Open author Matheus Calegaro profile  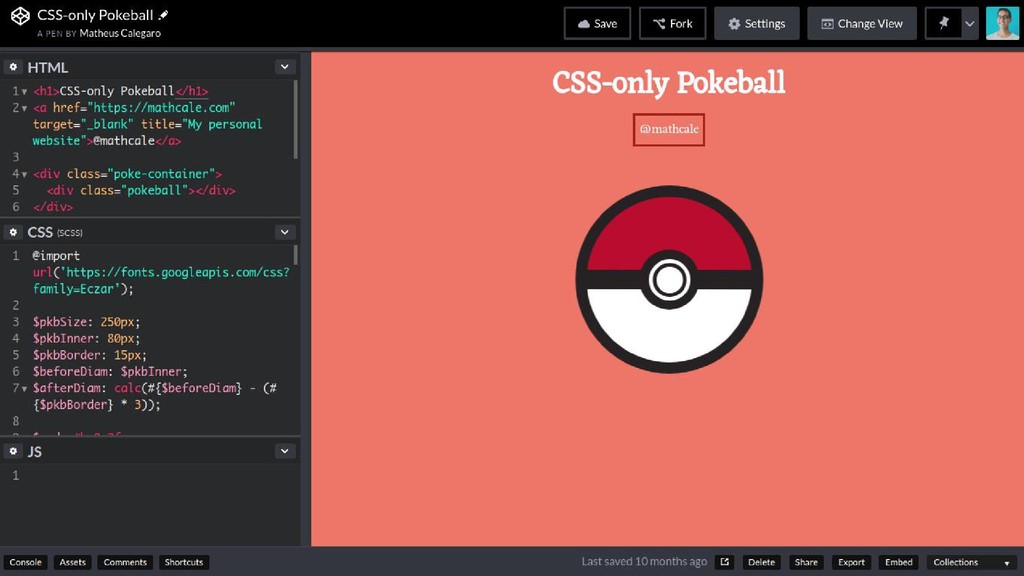120,33
